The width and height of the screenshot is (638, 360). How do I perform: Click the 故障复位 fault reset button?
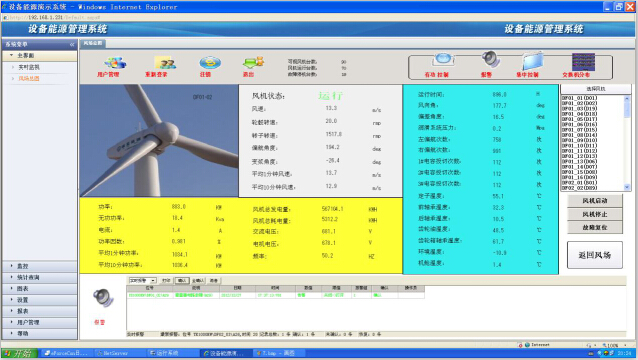click(x=594, y=227)
